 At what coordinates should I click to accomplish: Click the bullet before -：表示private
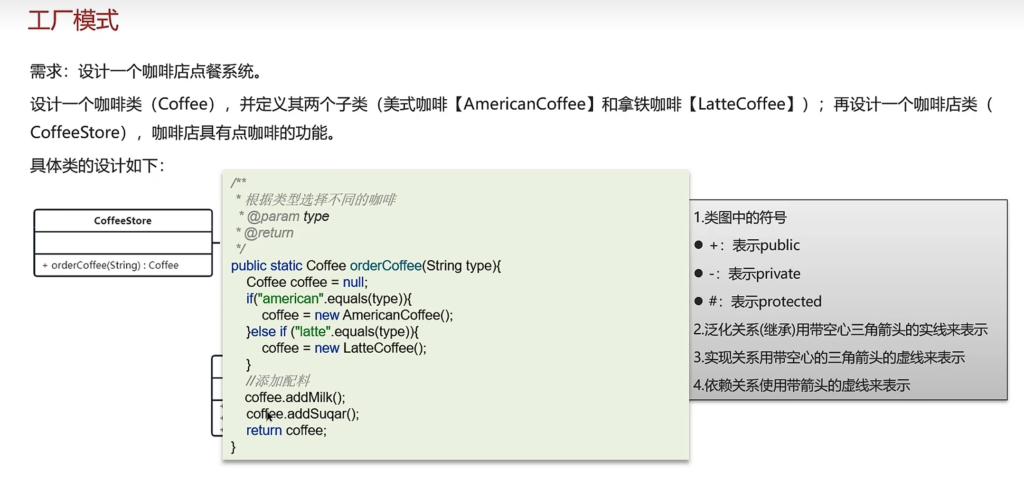click(699, 274)
